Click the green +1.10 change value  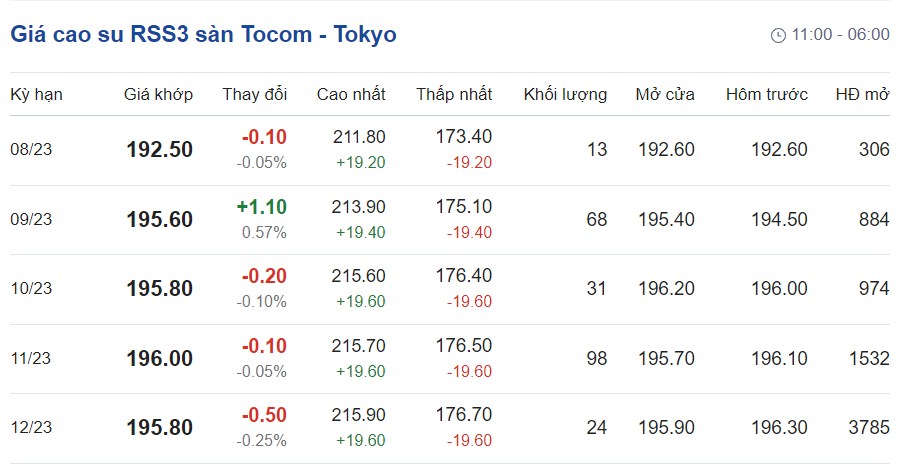(262, 207)
